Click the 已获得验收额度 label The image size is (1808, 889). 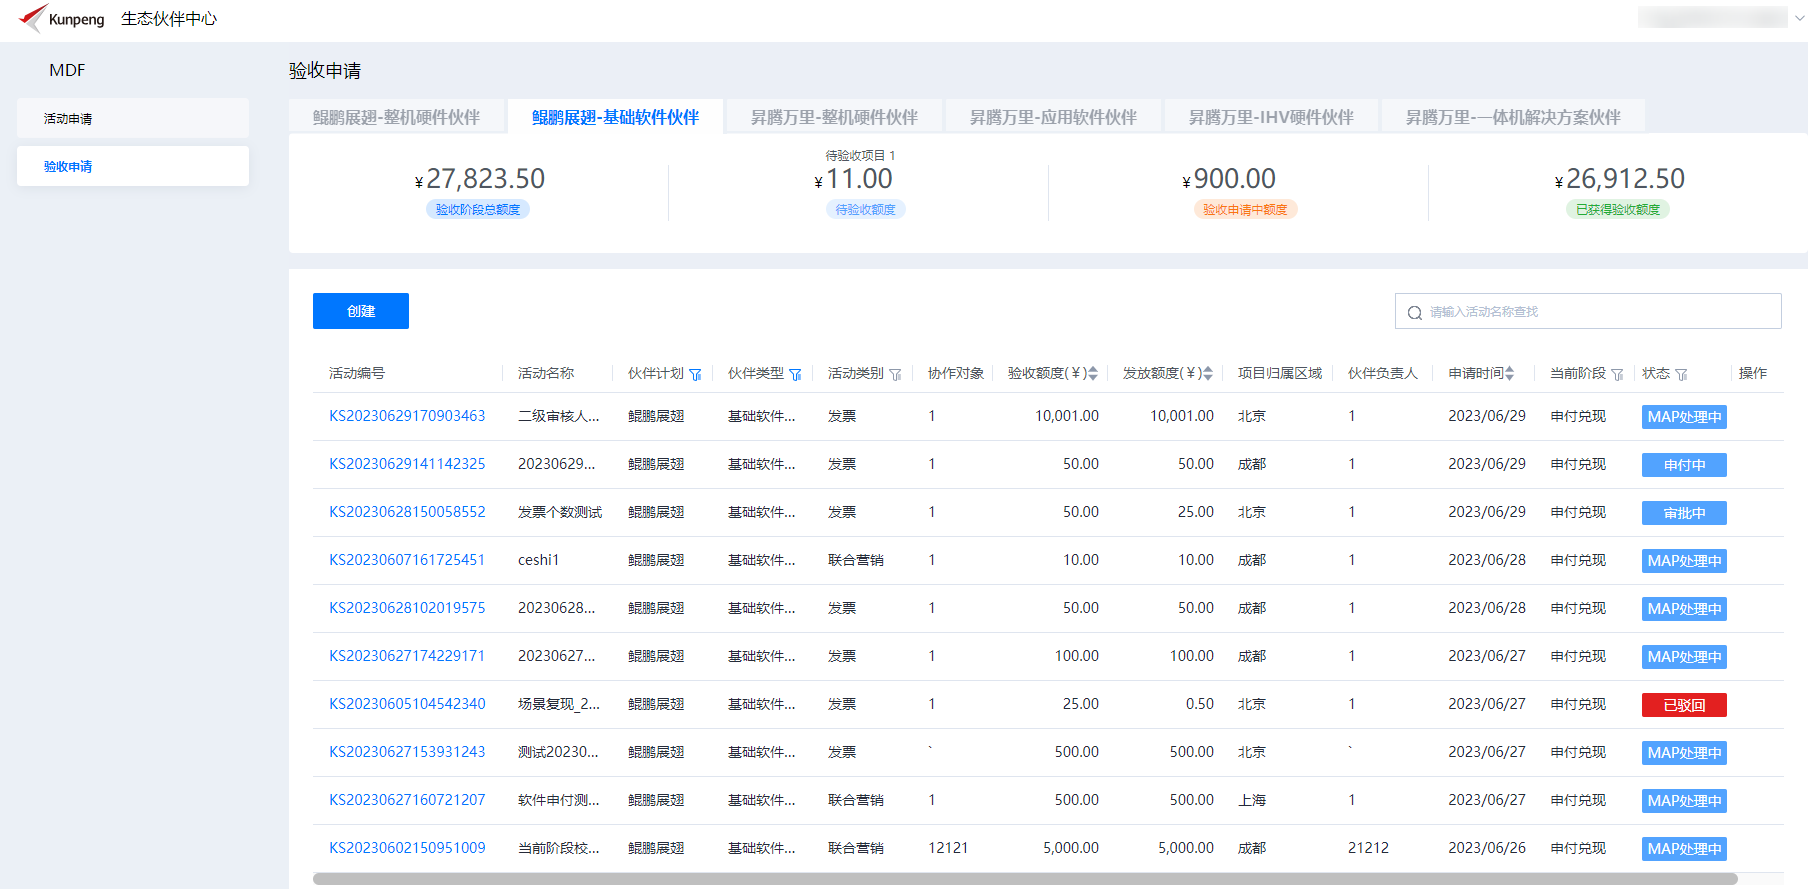[1617, 209]
